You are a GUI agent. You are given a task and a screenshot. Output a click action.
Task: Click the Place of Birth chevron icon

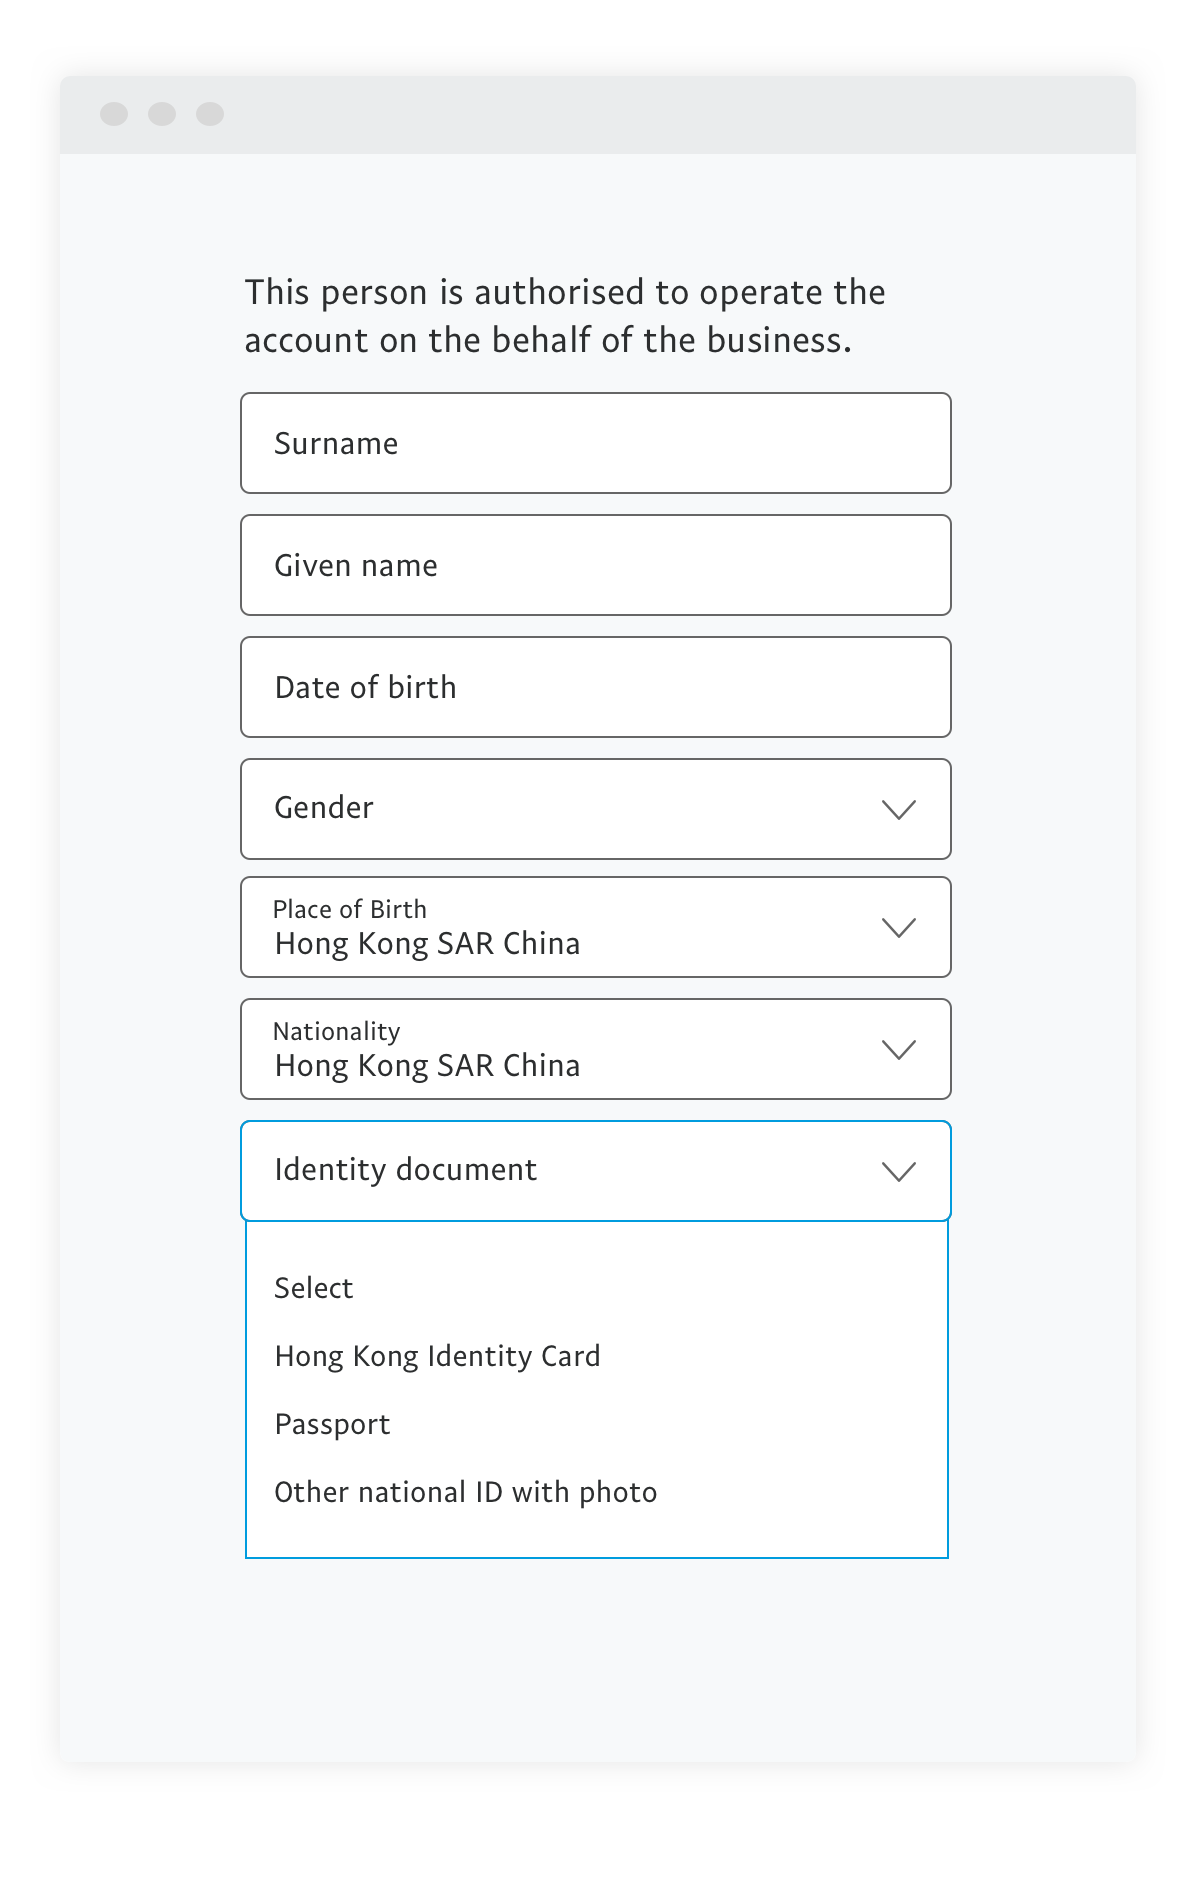[899, 928]
